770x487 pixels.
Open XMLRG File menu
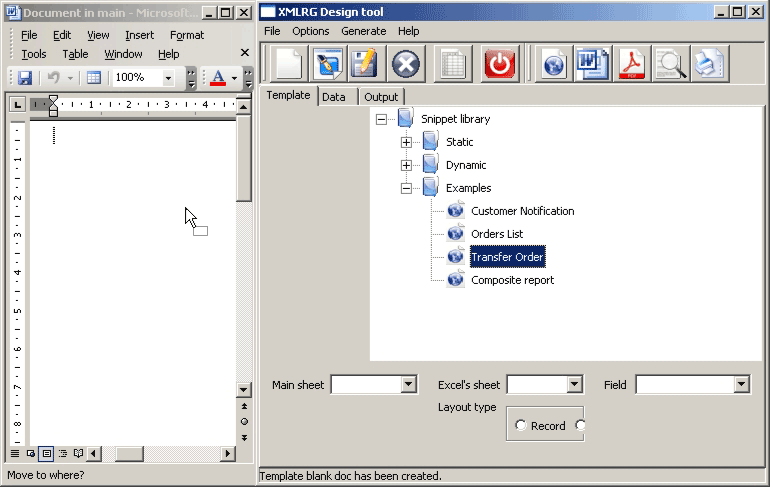click(272, 31)
